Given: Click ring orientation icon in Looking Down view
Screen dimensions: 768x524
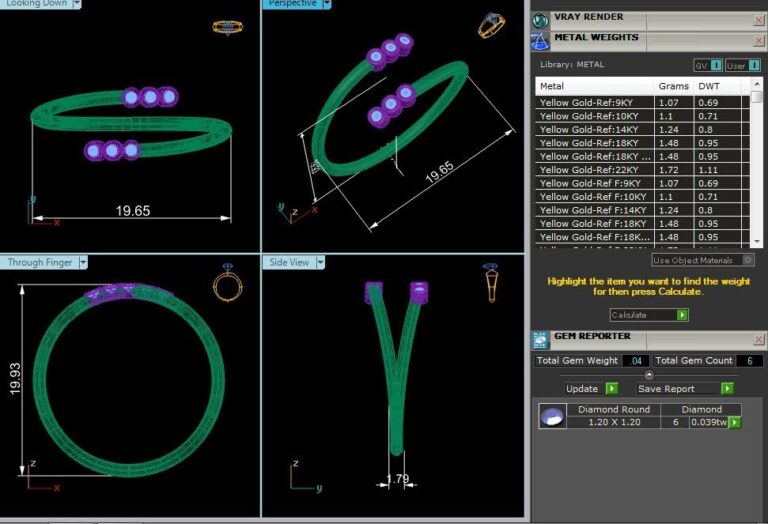Looking at the screenshot, I should click(227, 27).
